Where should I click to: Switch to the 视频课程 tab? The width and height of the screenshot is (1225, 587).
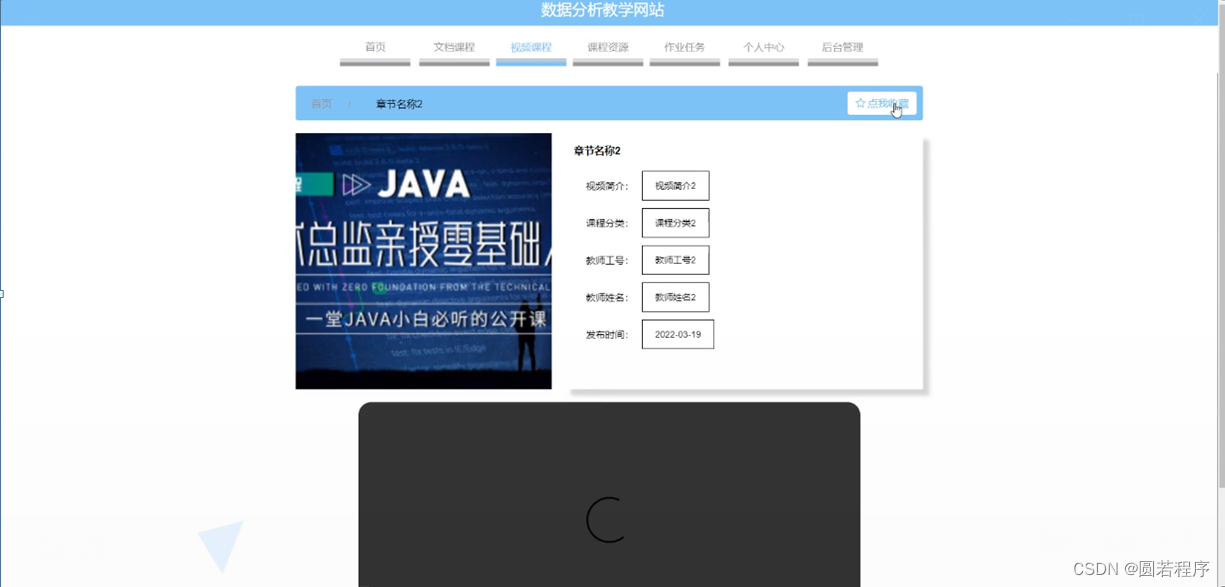[530, 46]
